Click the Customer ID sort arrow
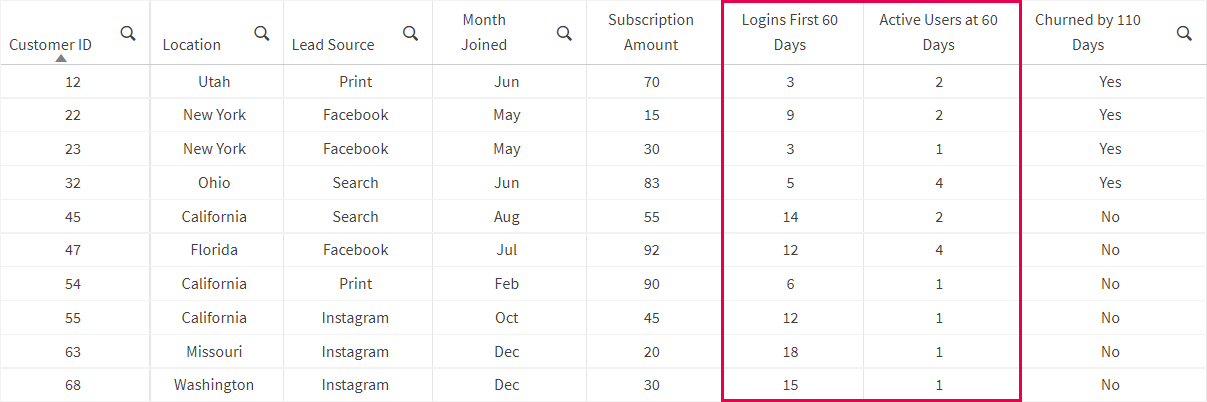The height and width of the screenshot is (402, 1207). coord(61,58)
